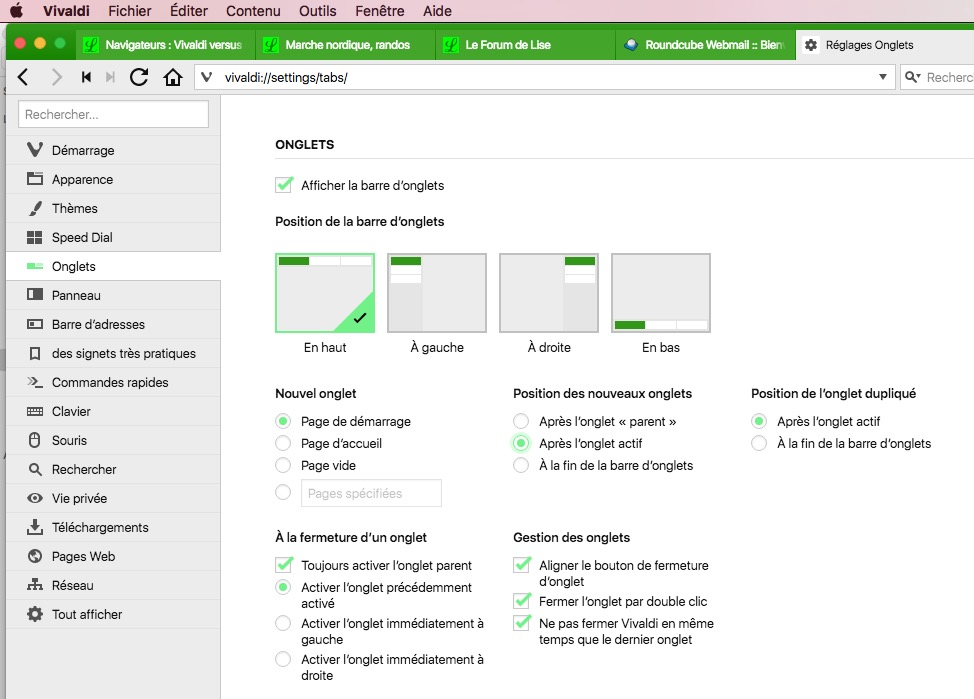974x699 pixels.
Task: Open the Fenêtre menu
Action: pos(380,12)
